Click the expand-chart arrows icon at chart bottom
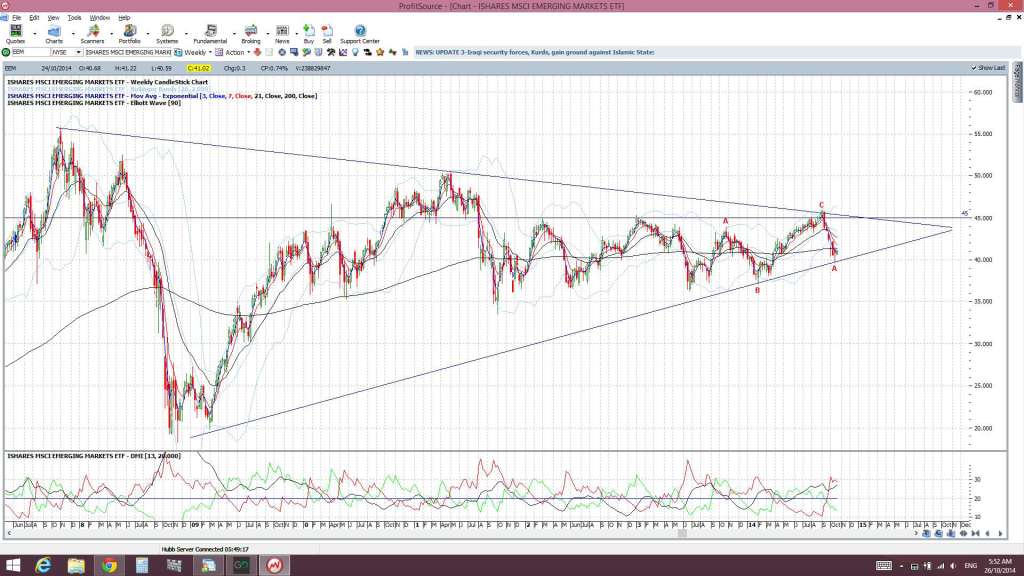This screenshot has width=1024, height=576. 963,533
